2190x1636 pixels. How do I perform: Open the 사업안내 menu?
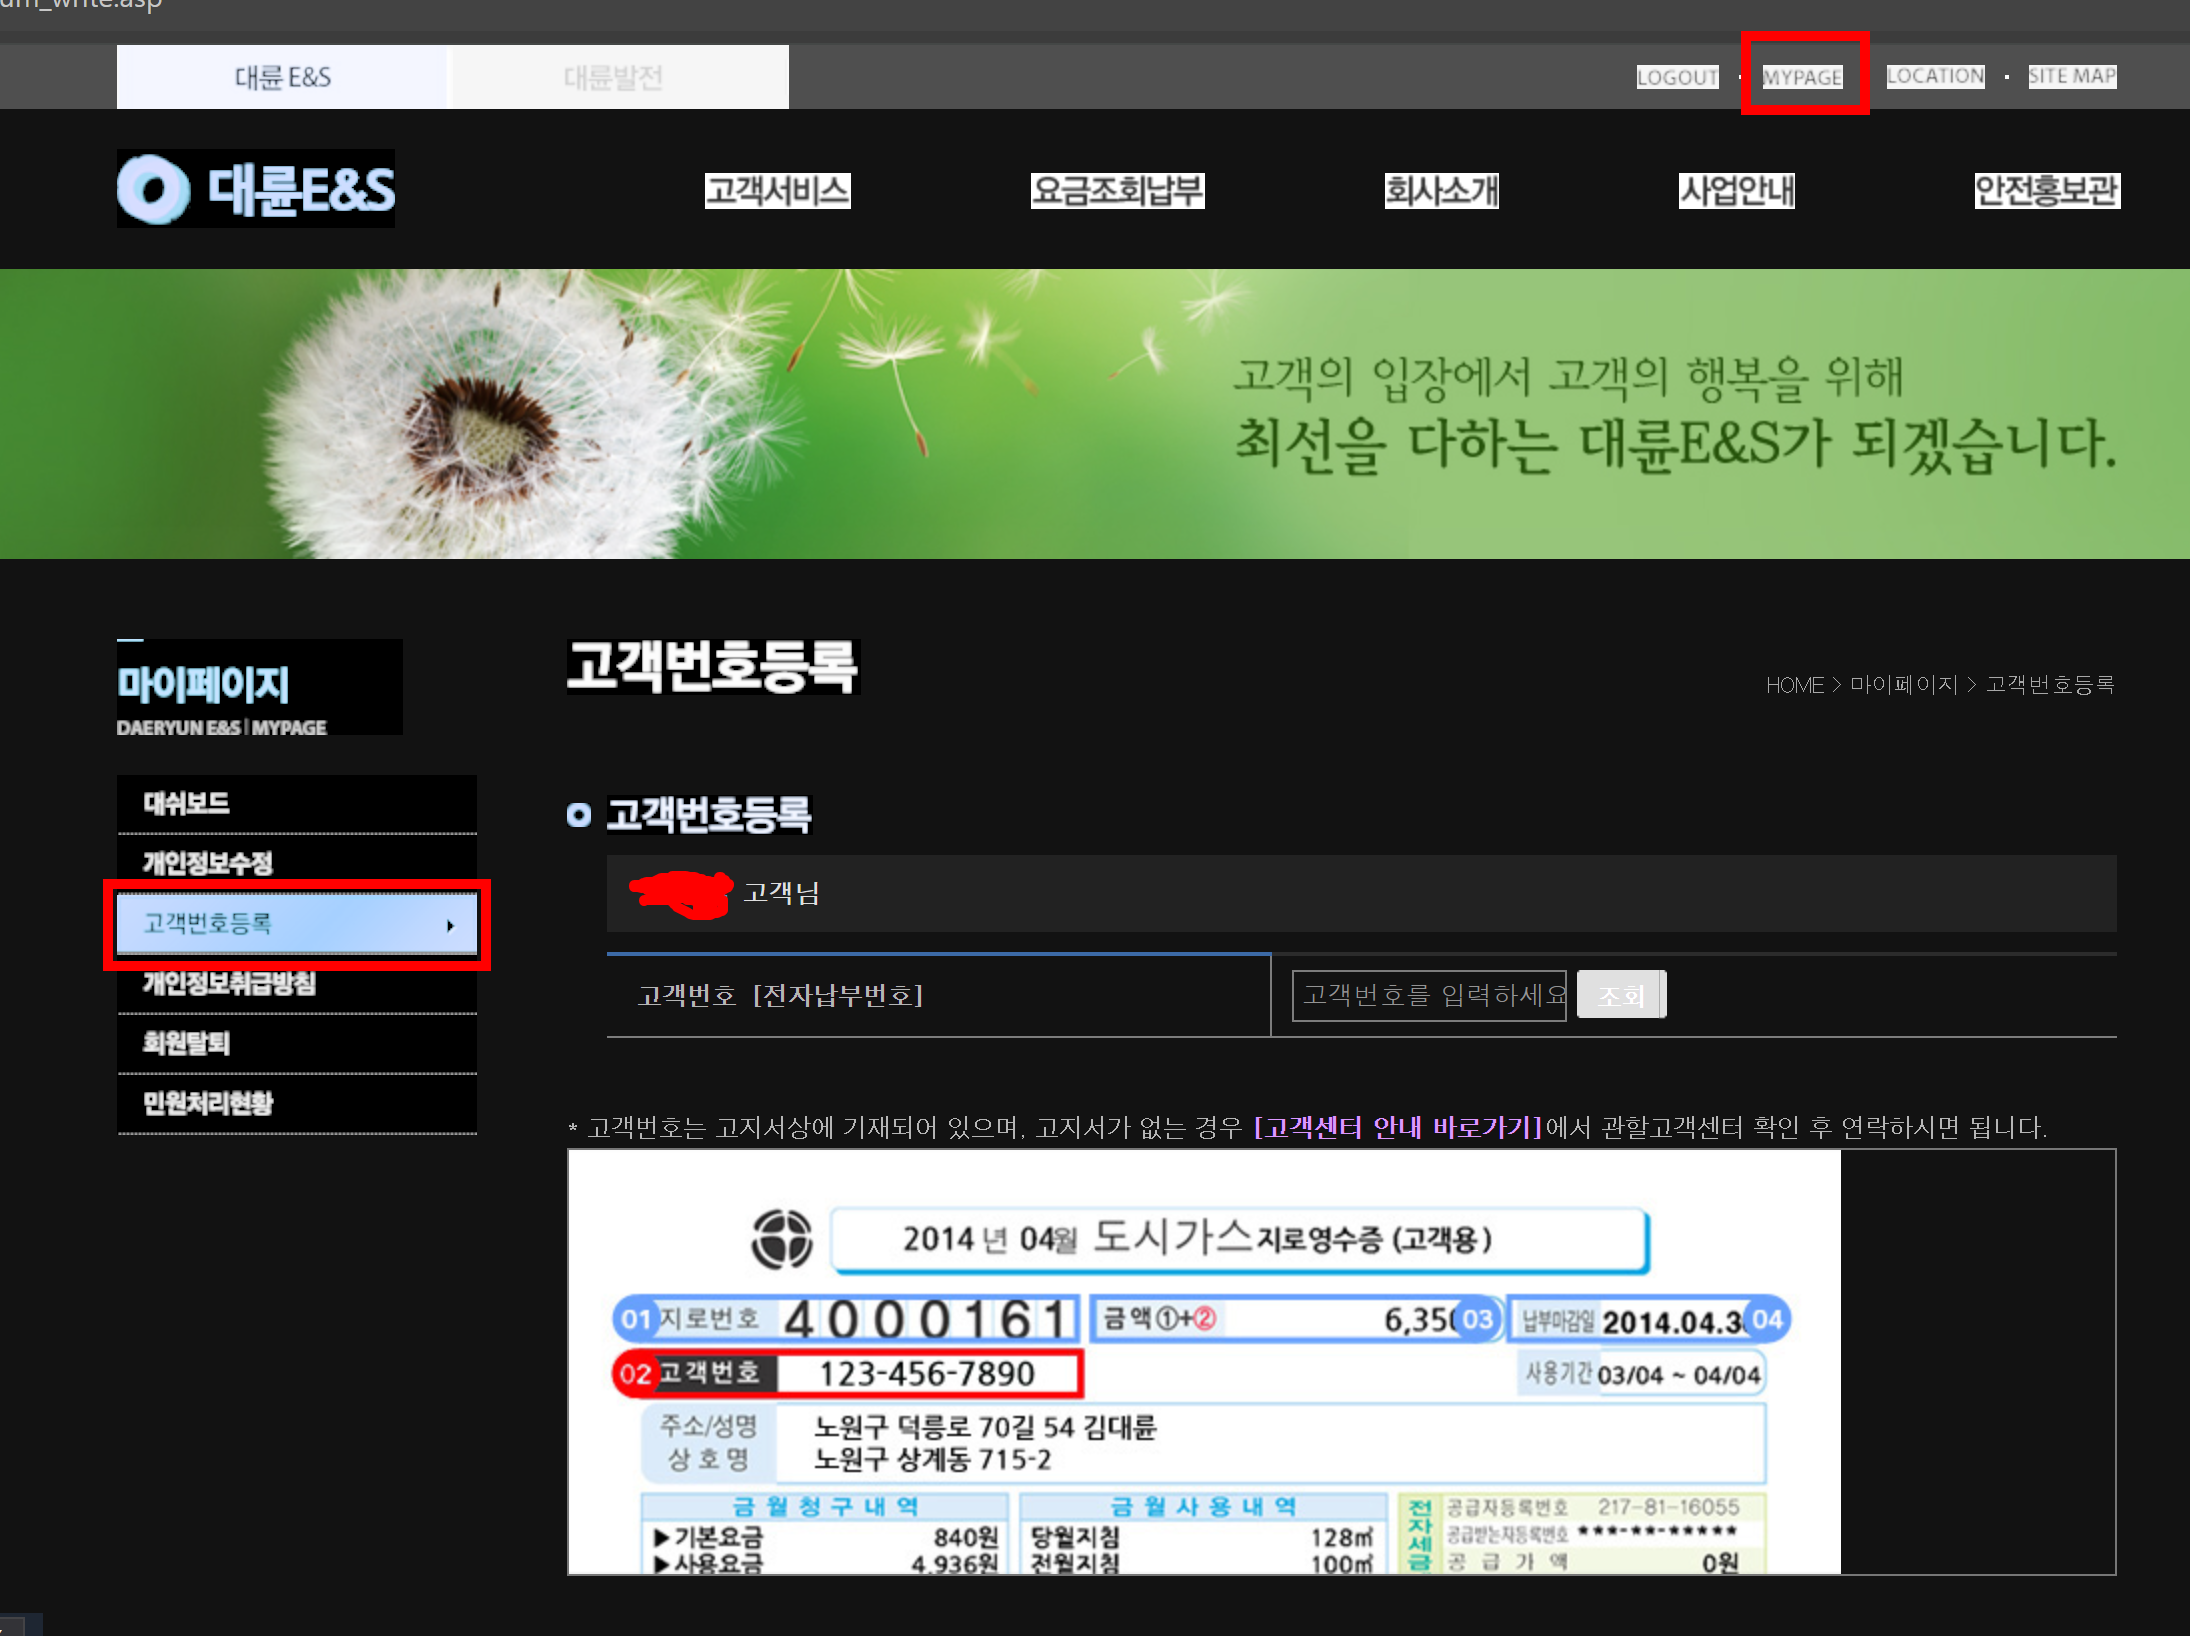1736,190
